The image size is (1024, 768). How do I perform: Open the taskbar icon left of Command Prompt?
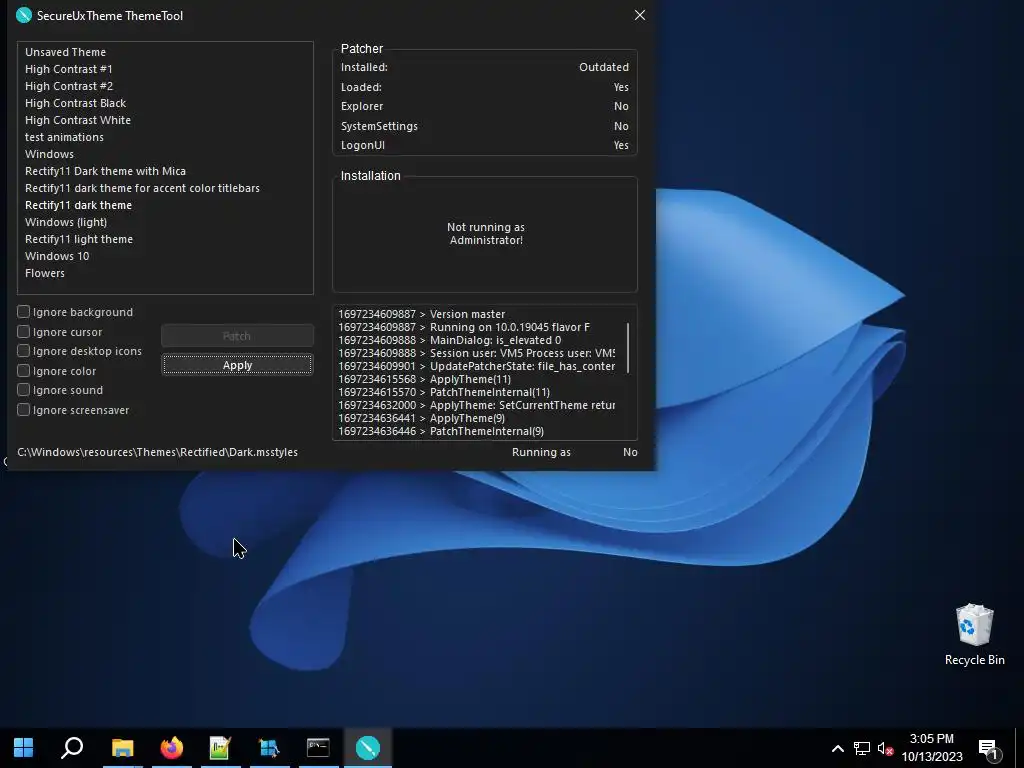(x=269, y=747)
